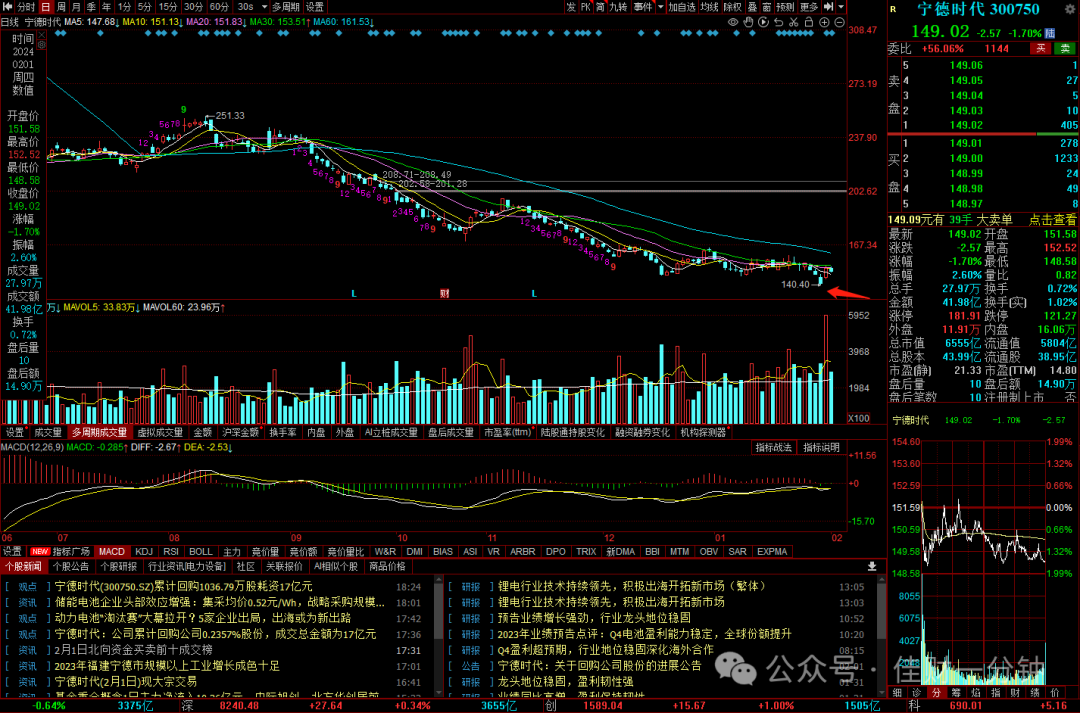Open the 多周期 multi-period view
Image resolution: width=1080 pixels, height=713 pixels.
pyautogui.click(x=285, y=7)
